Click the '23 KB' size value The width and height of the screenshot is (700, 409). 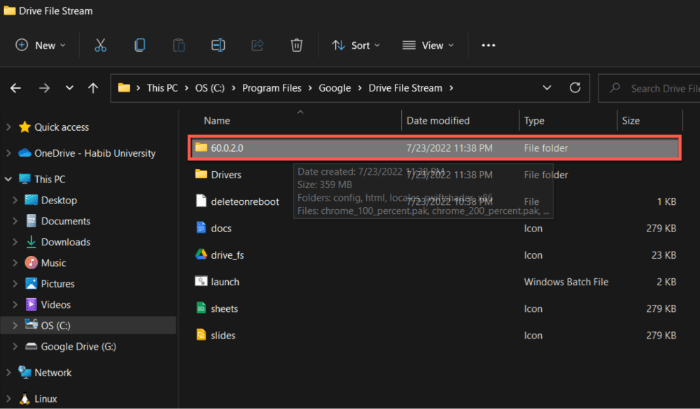click(663, 255)
